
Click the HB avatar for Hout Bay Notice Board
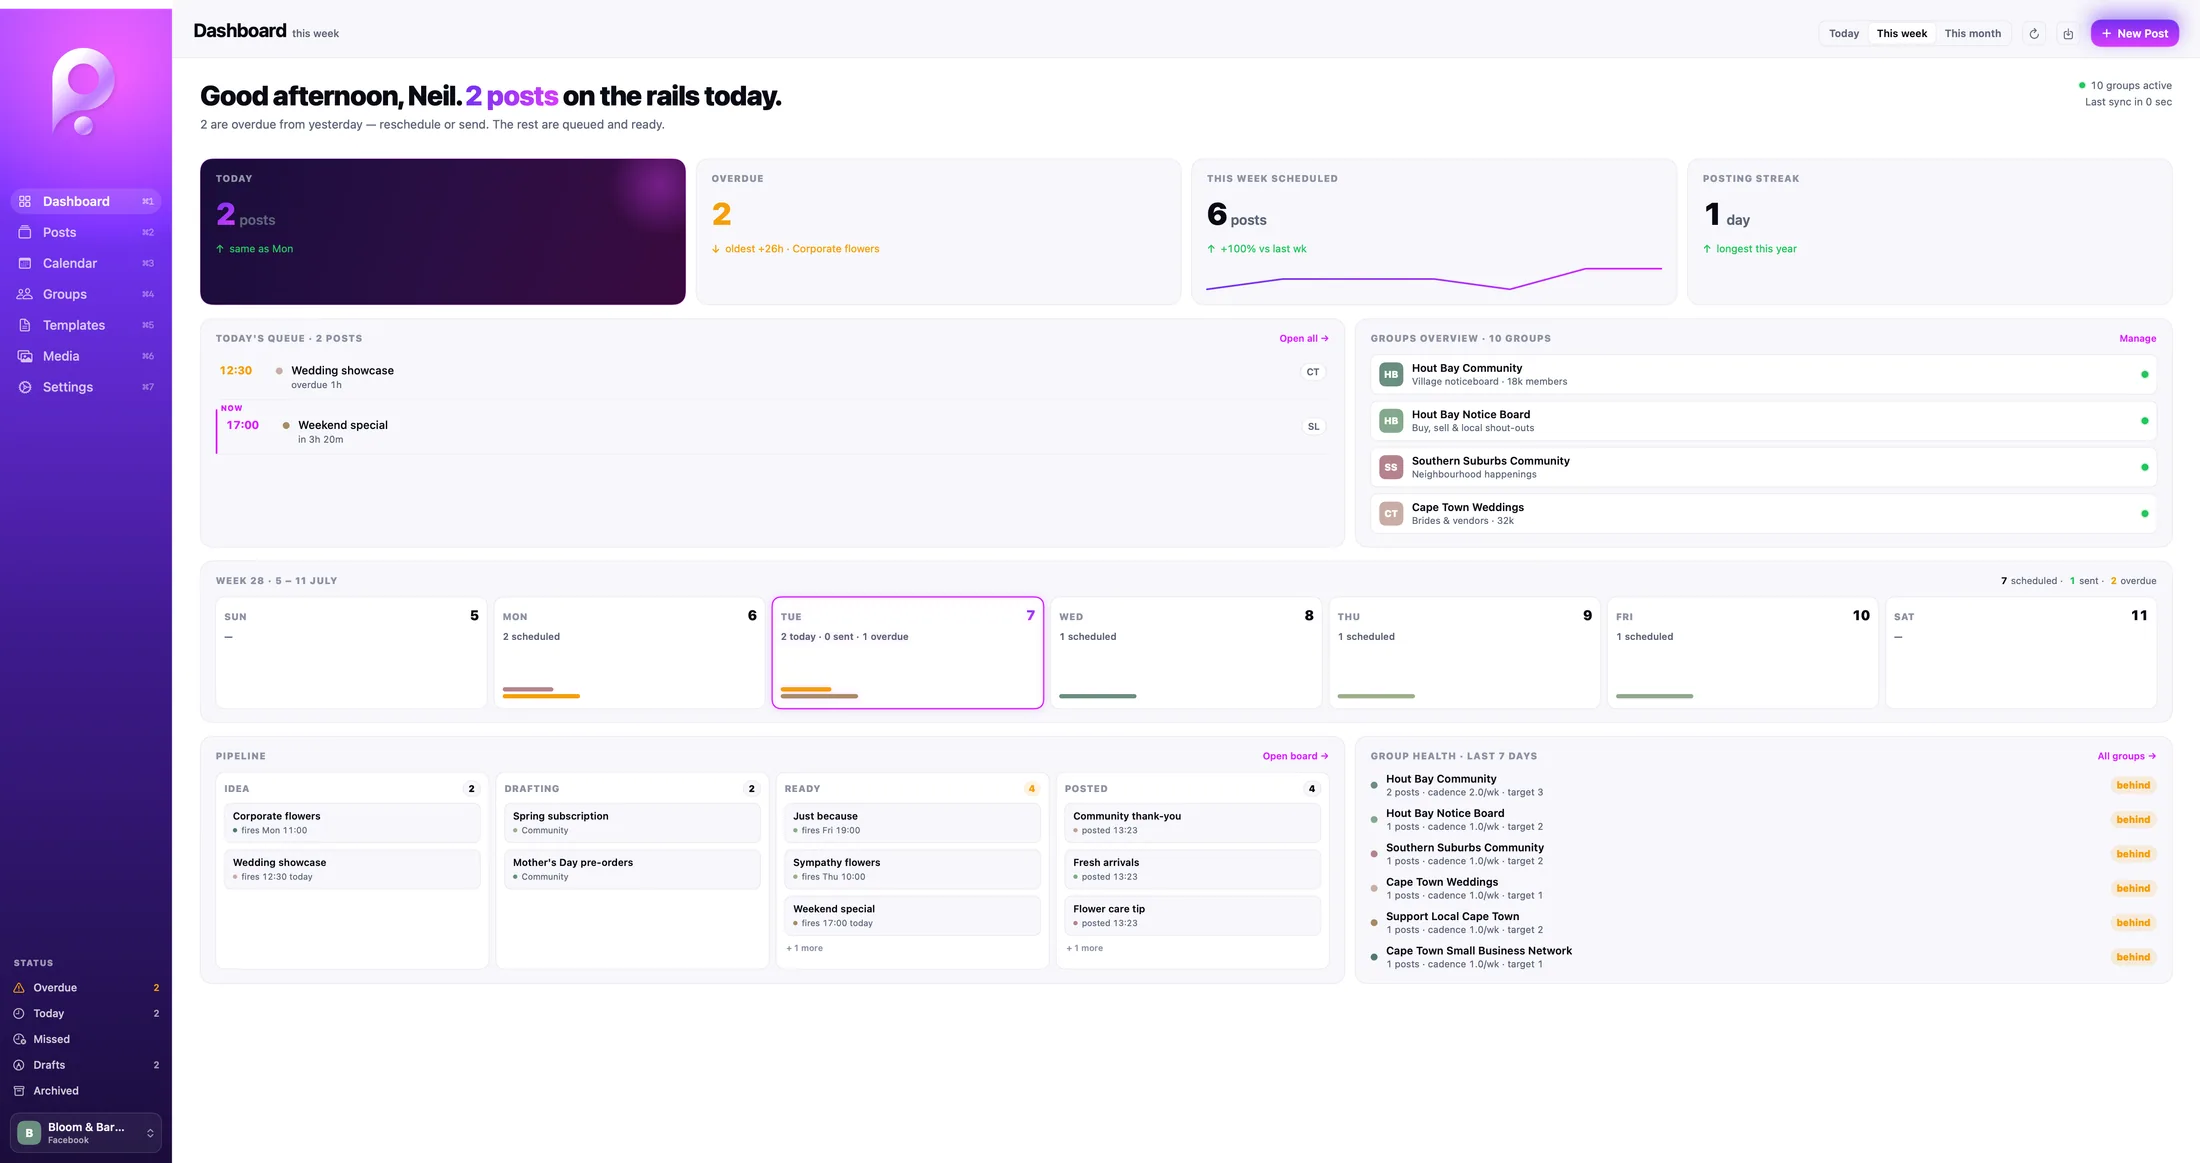[1391, 421]
